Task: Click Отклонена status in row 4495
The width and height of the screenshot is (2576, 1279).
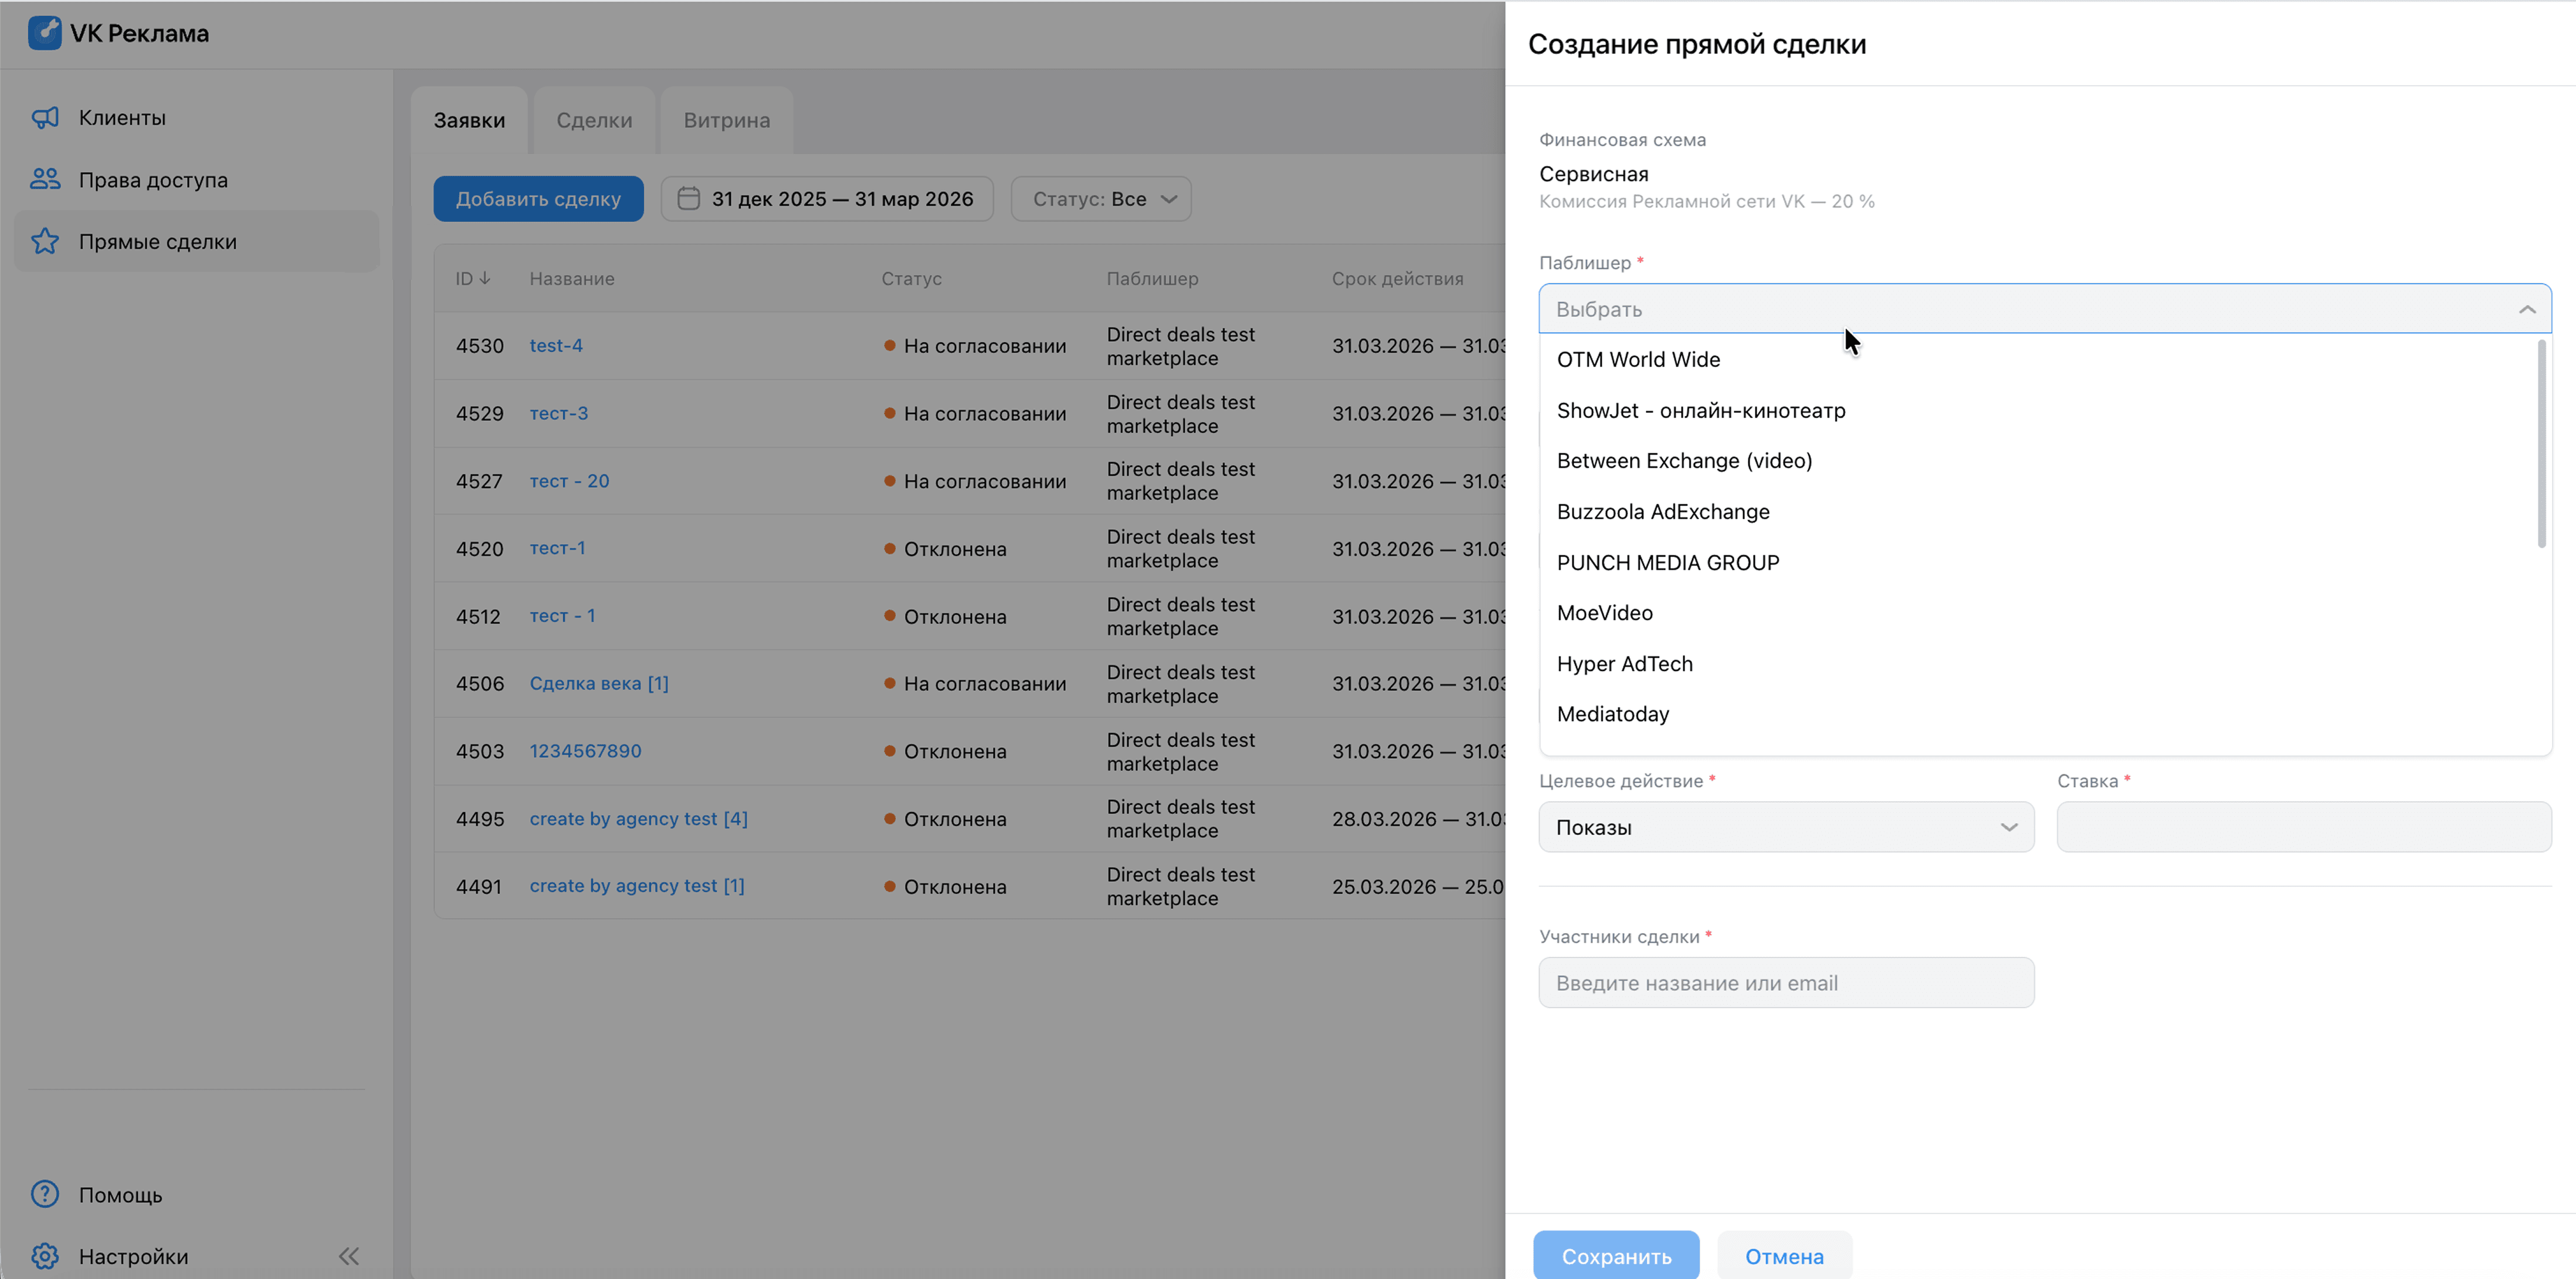Action: pyautogui.click(x=945, y=819)
